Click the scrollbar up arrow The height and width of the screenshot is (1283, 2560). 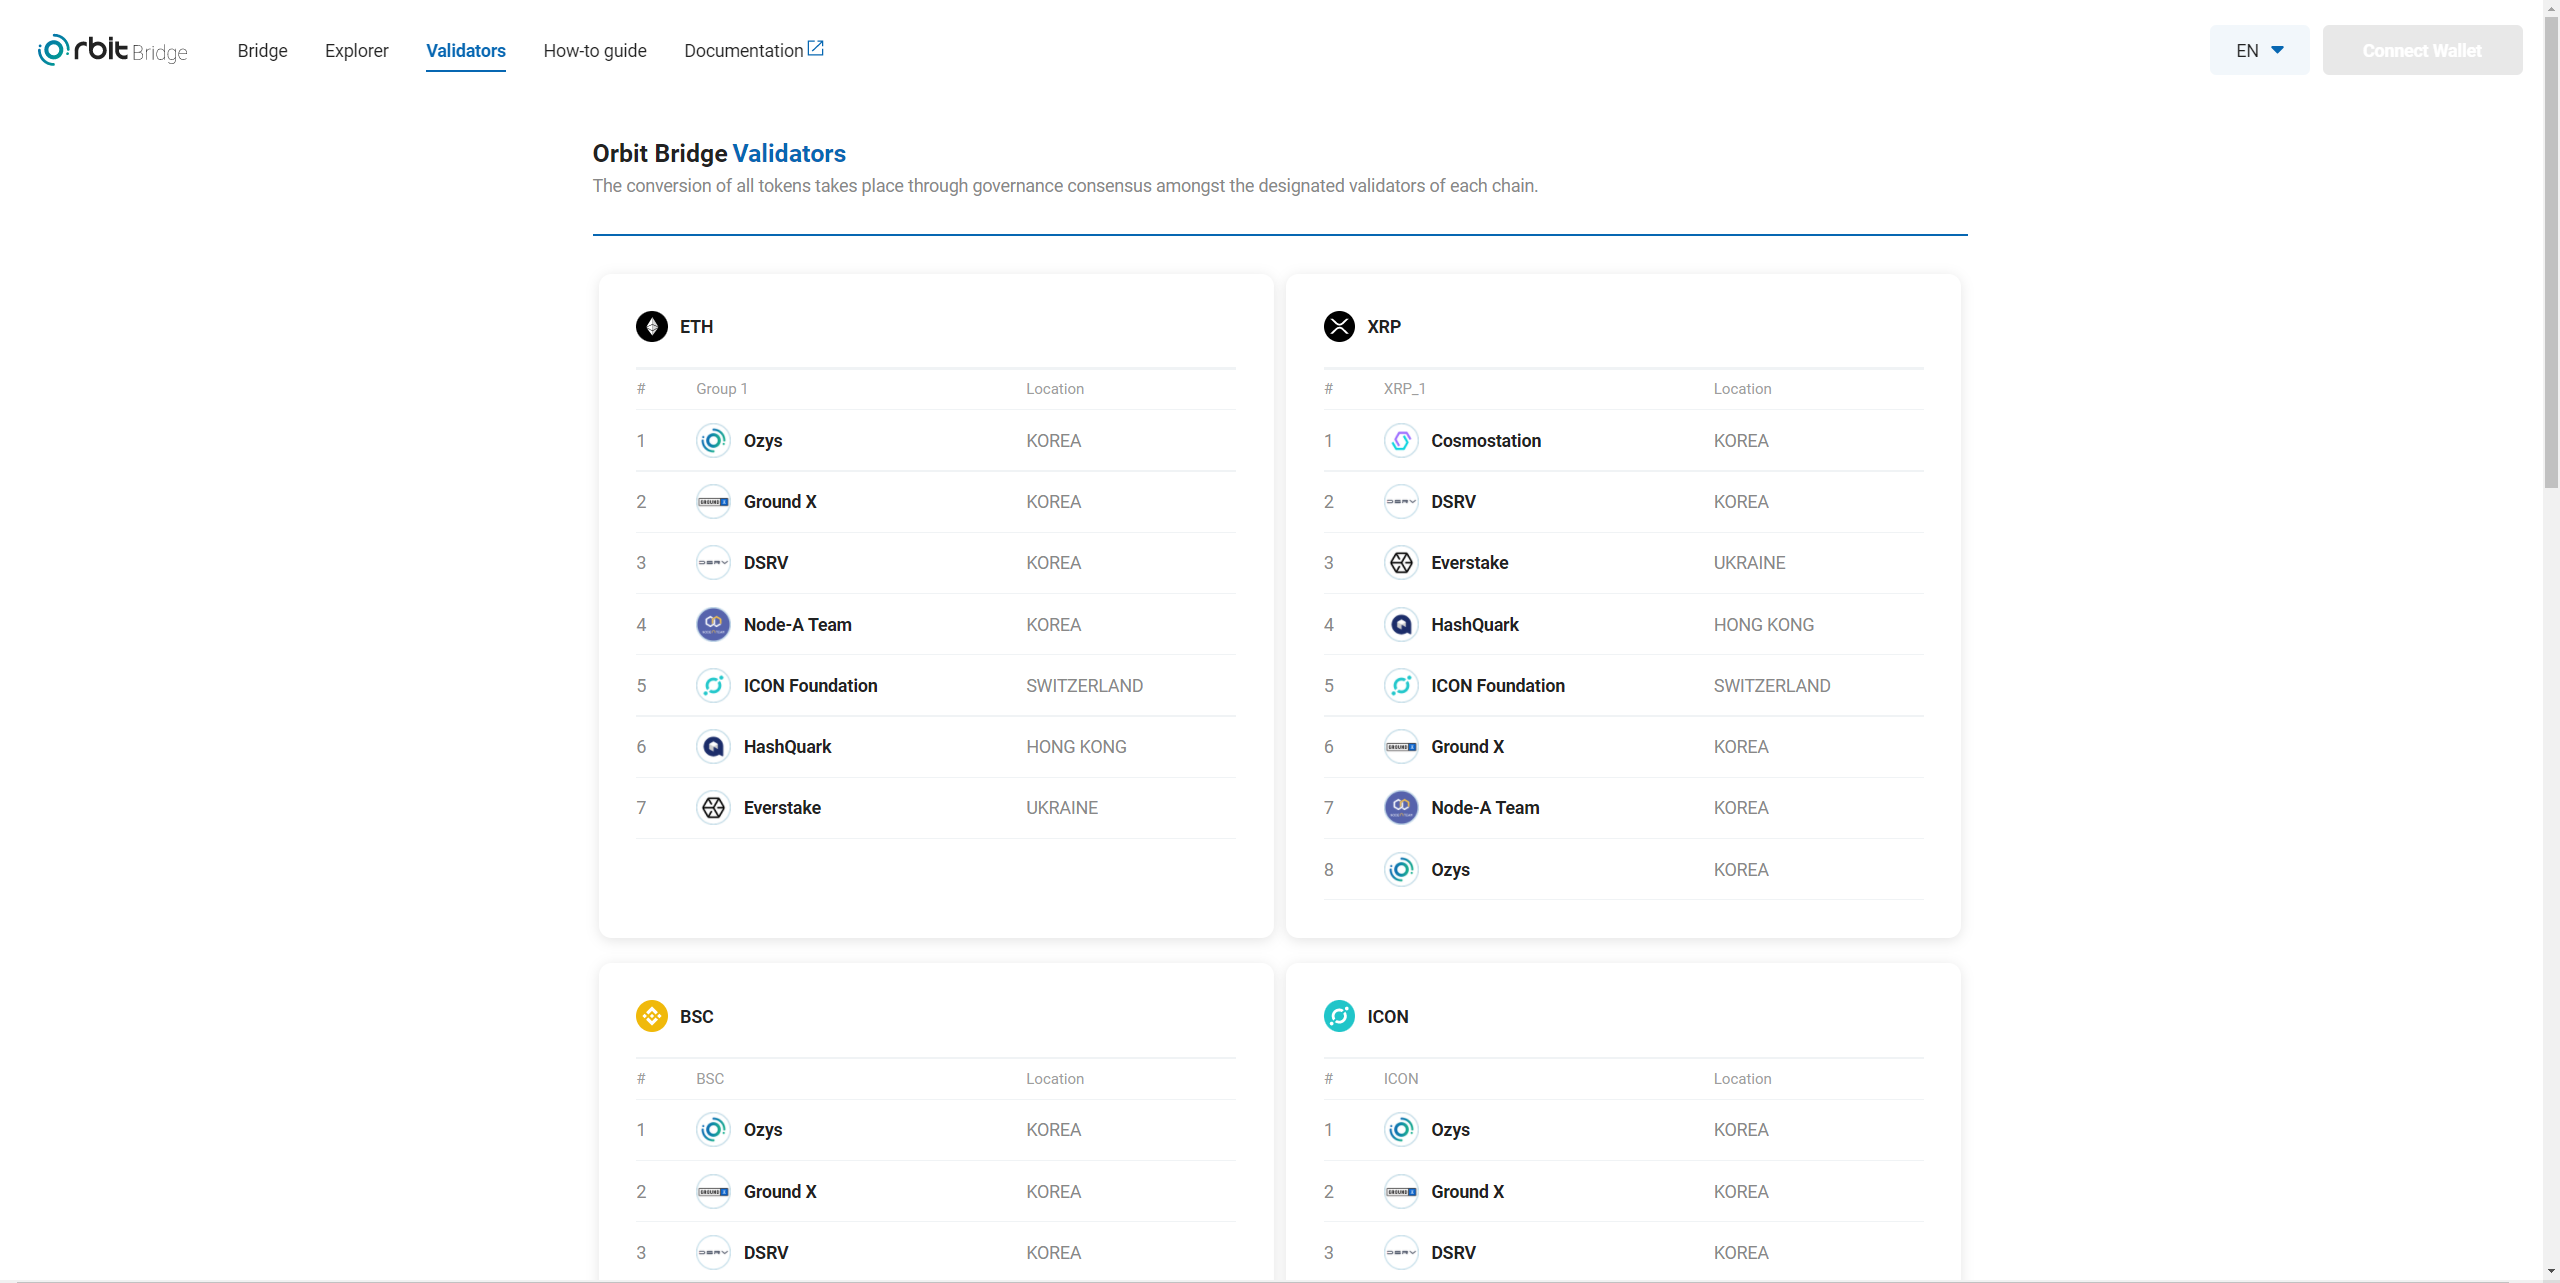click(2551, 7)
